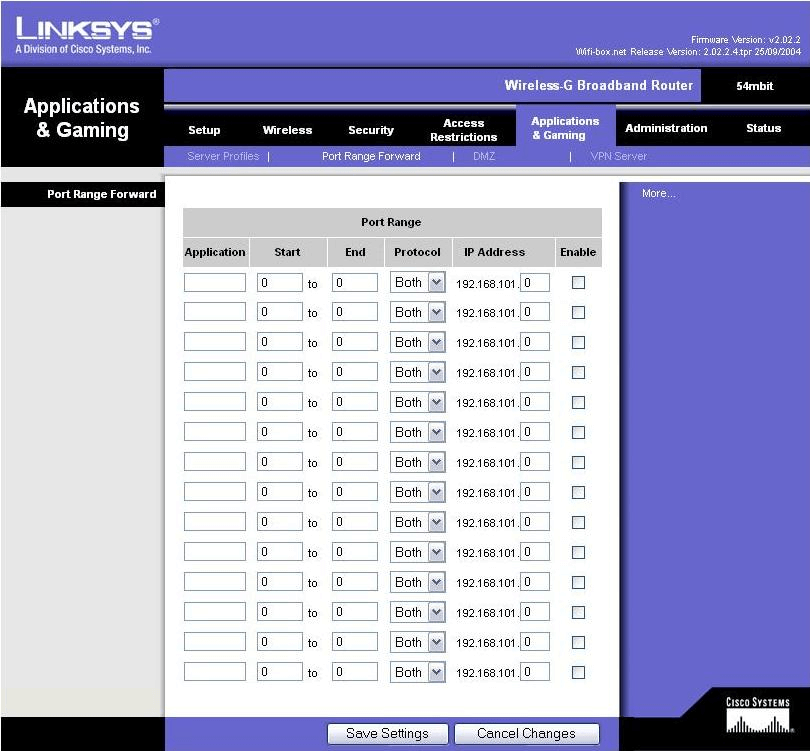Enable the first port forward row checkbox
This screenshot has height=751, width=810.
click(x=578, y=283)
